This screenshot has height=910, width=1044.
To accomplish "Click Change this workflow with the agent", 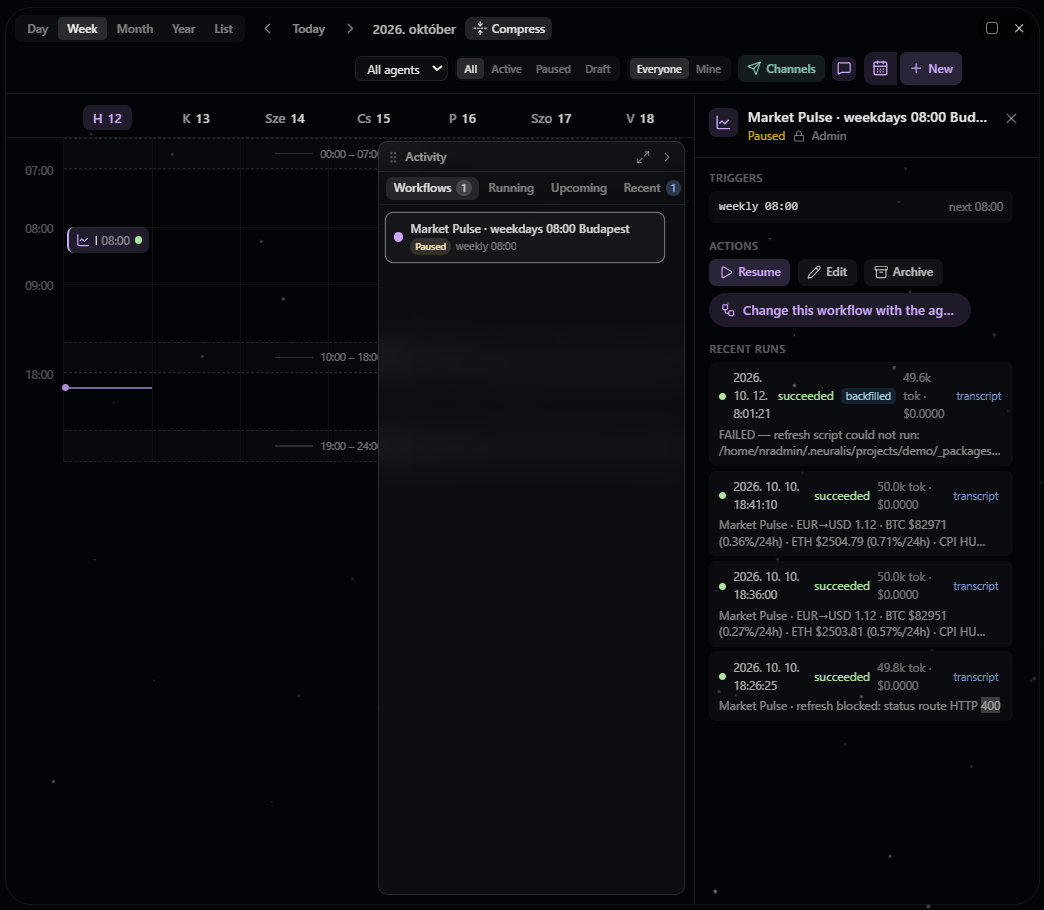I will tap(839, 310).
